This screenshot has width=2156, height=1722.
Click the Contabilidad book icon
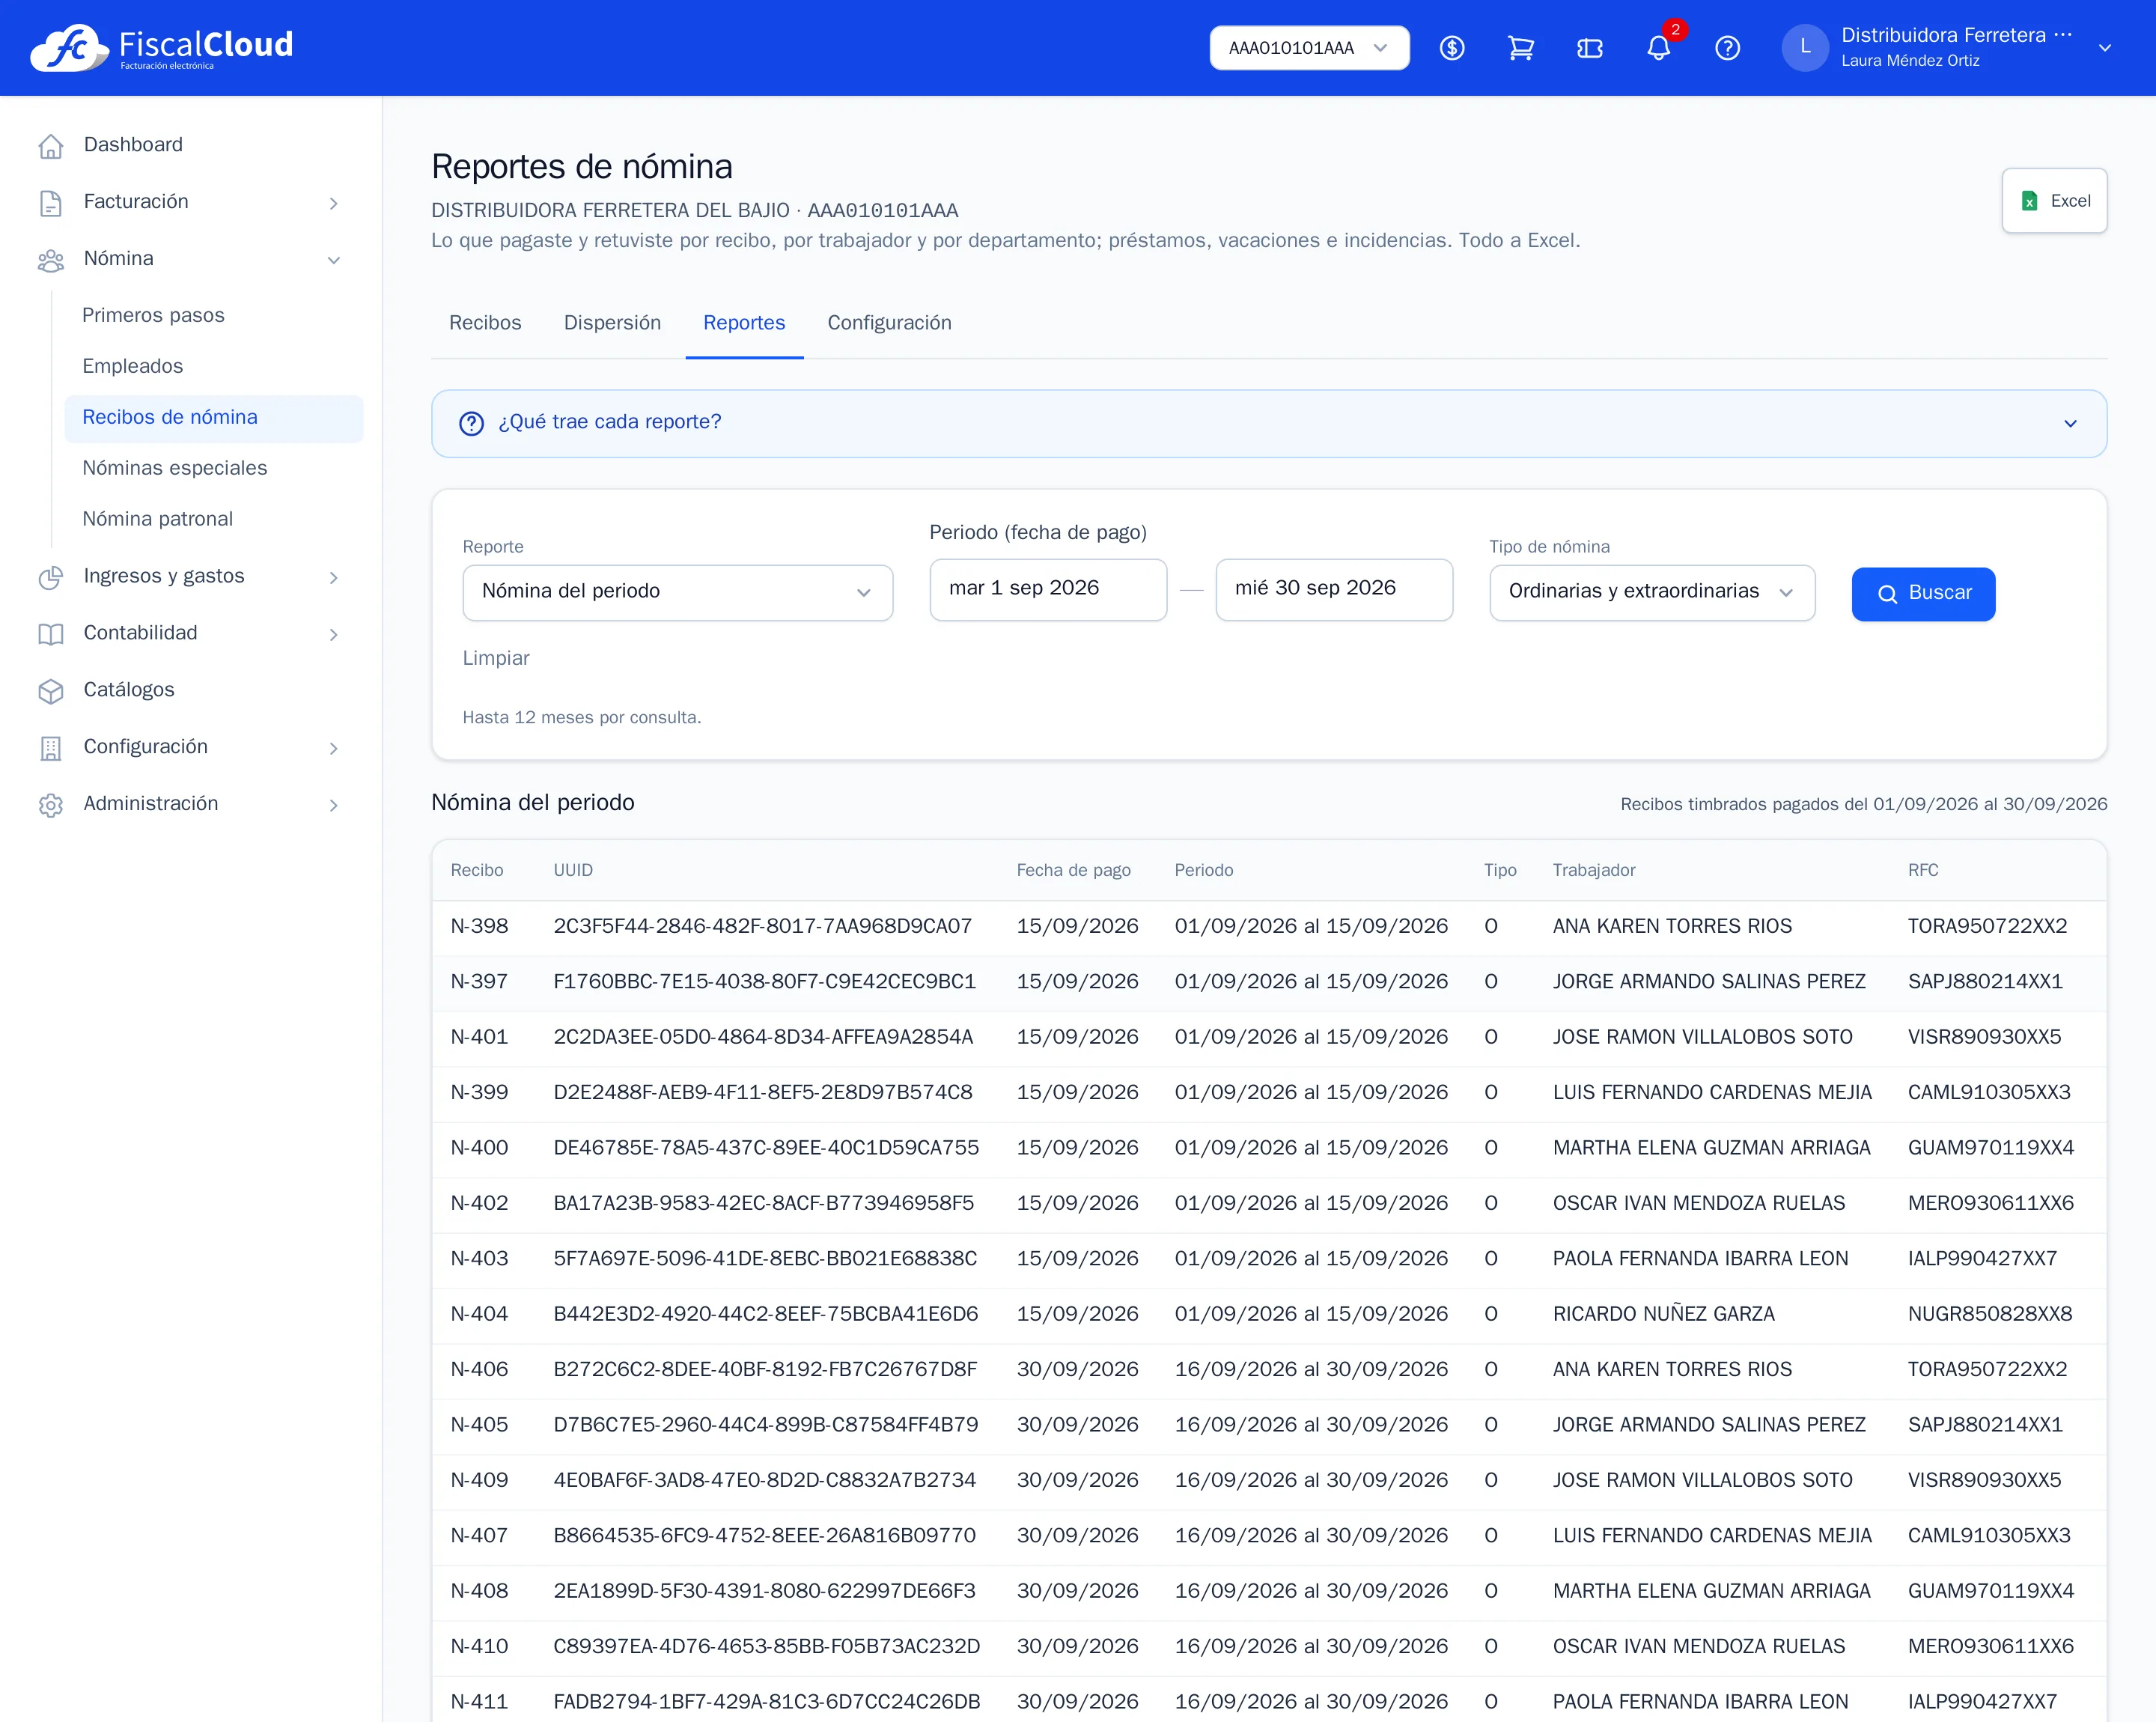[51, 634]
